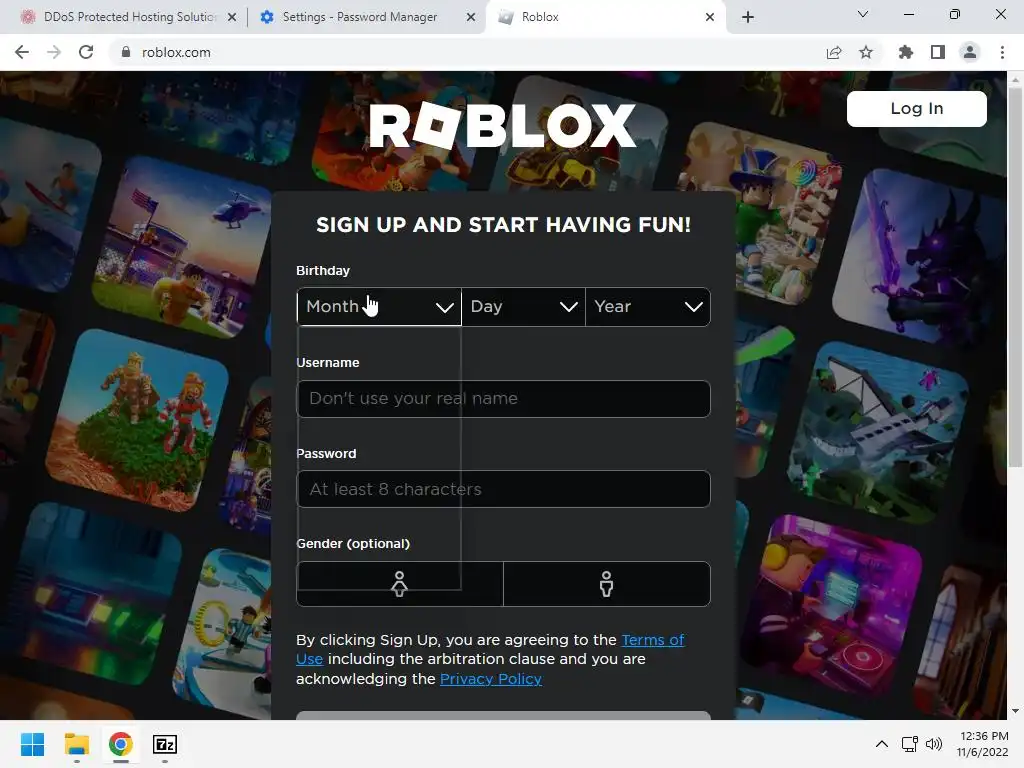Launch File Explorer from the taskbar
Image resolution: width=1024 pixels, height=768 pixels.
(x=76, y=744)
